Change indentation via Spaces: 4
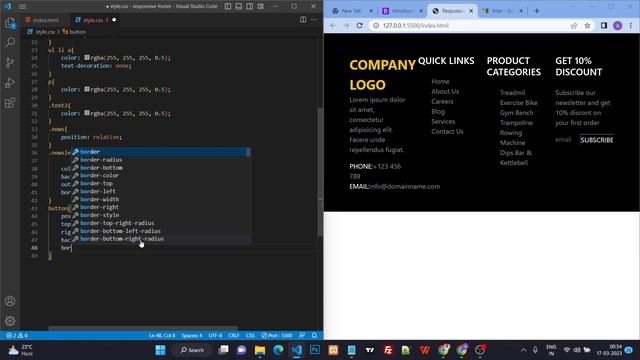The width and height of the screenshot is (640, 360). [x=192, y=335]
